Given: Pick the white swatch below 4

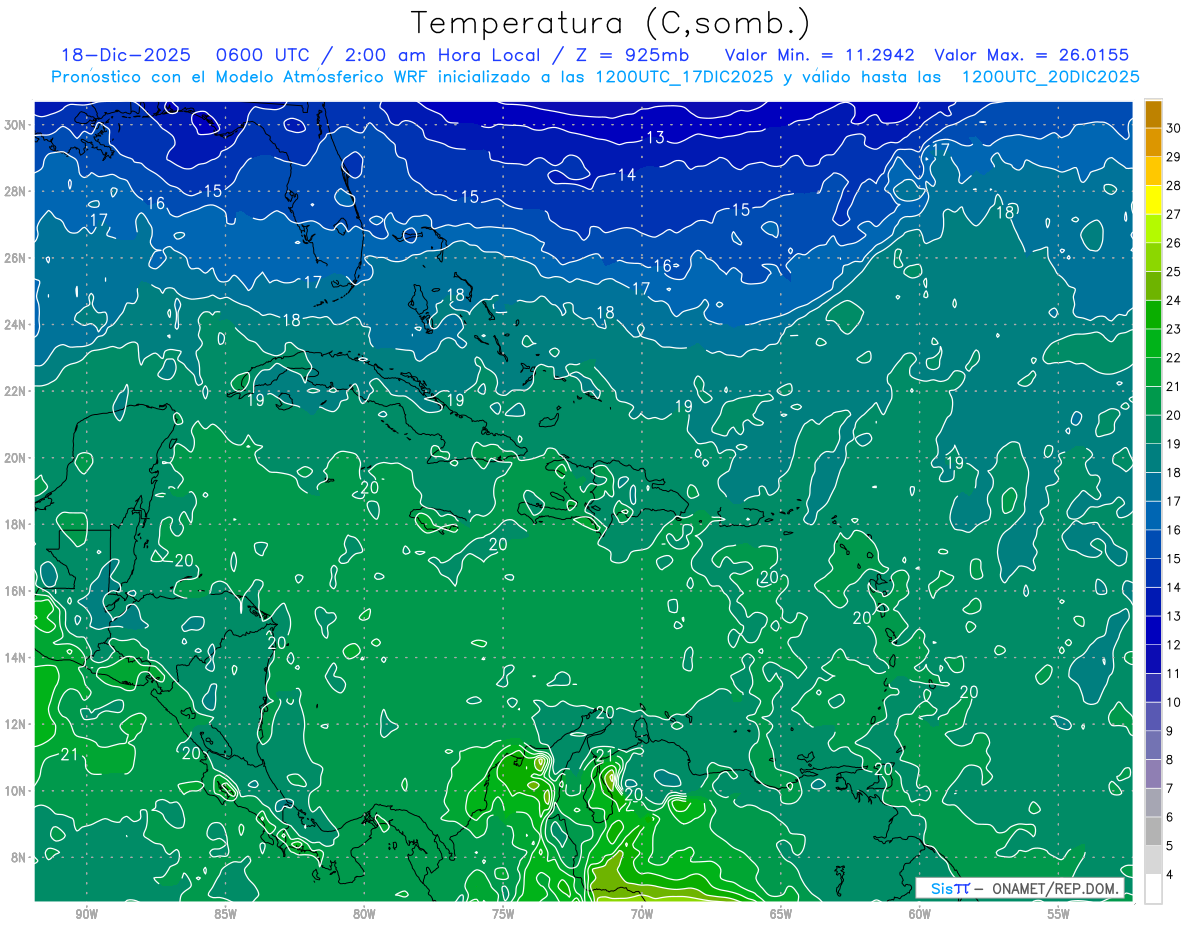Looking at the screenshot, I should click(x=1153, y=889).
